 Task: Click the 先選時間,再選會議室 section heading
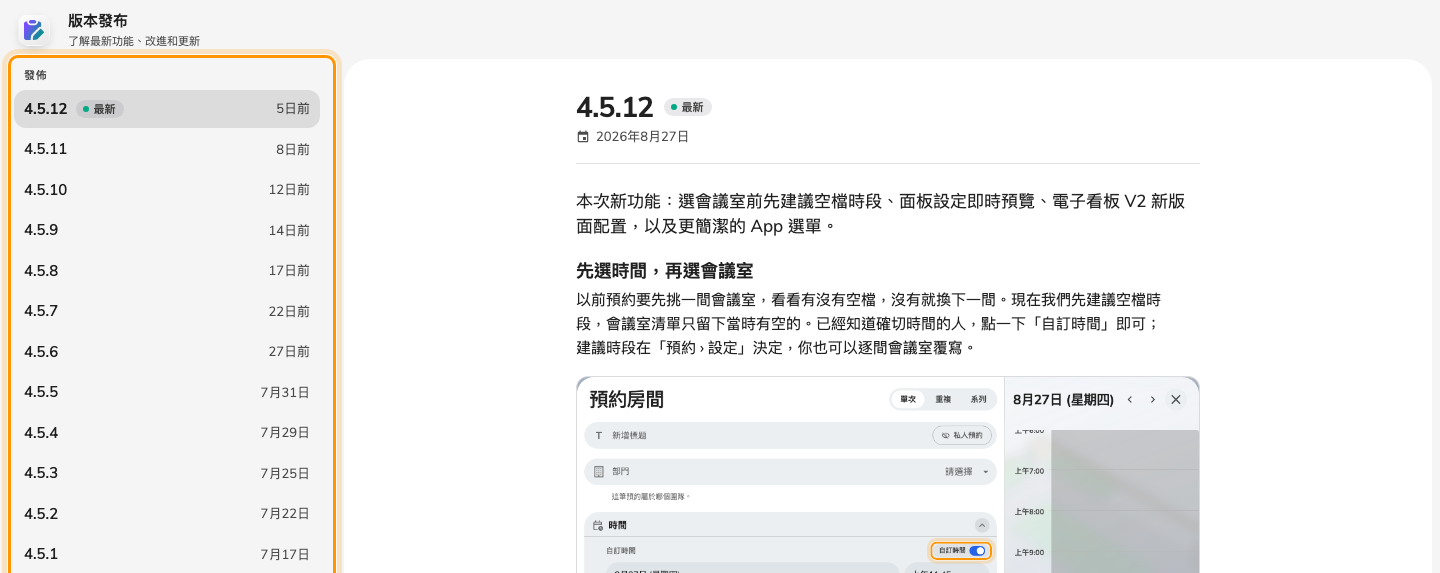[665, 271]
